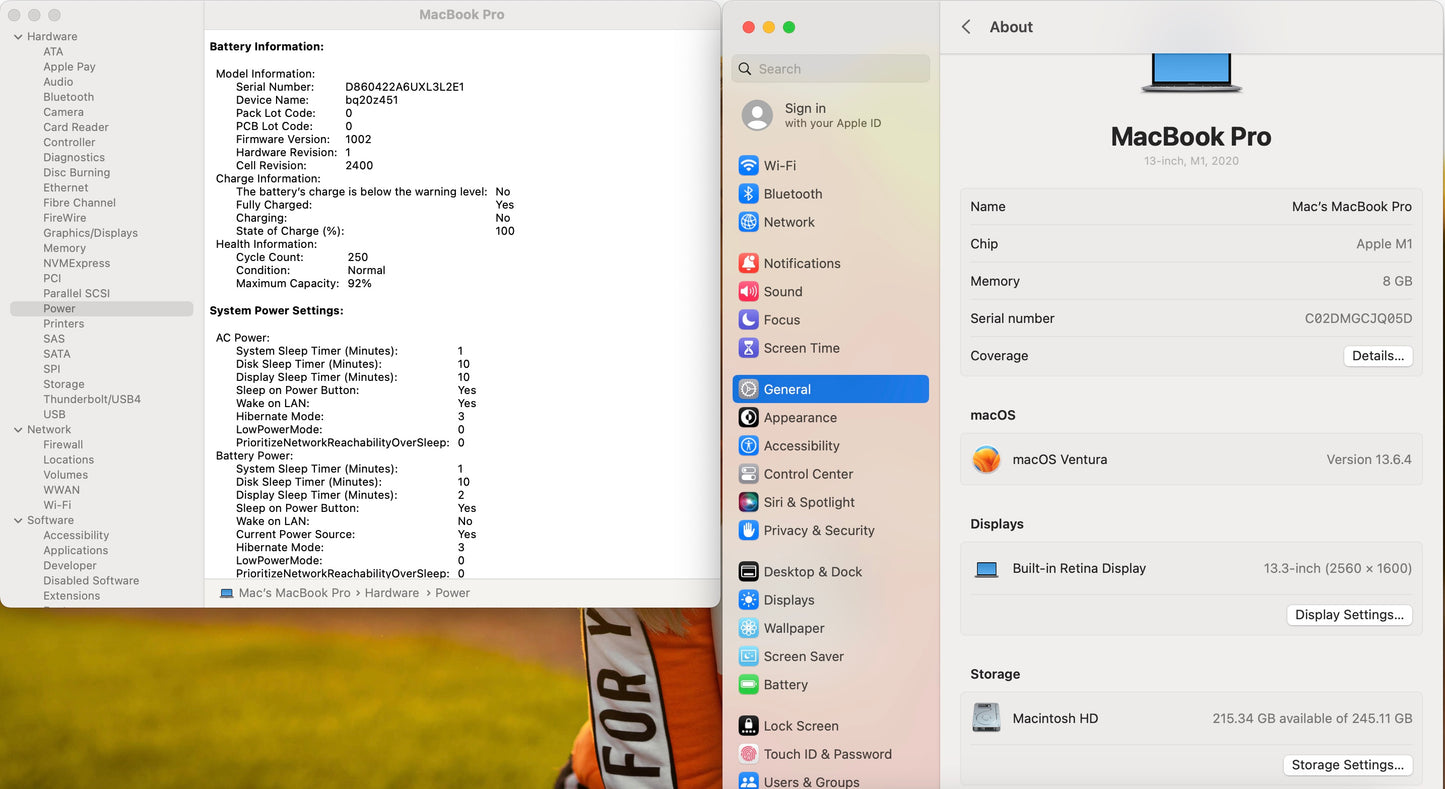Open Screen Time hourglass icon
The width and height of the screenshot is (1445, 789).
748,348
